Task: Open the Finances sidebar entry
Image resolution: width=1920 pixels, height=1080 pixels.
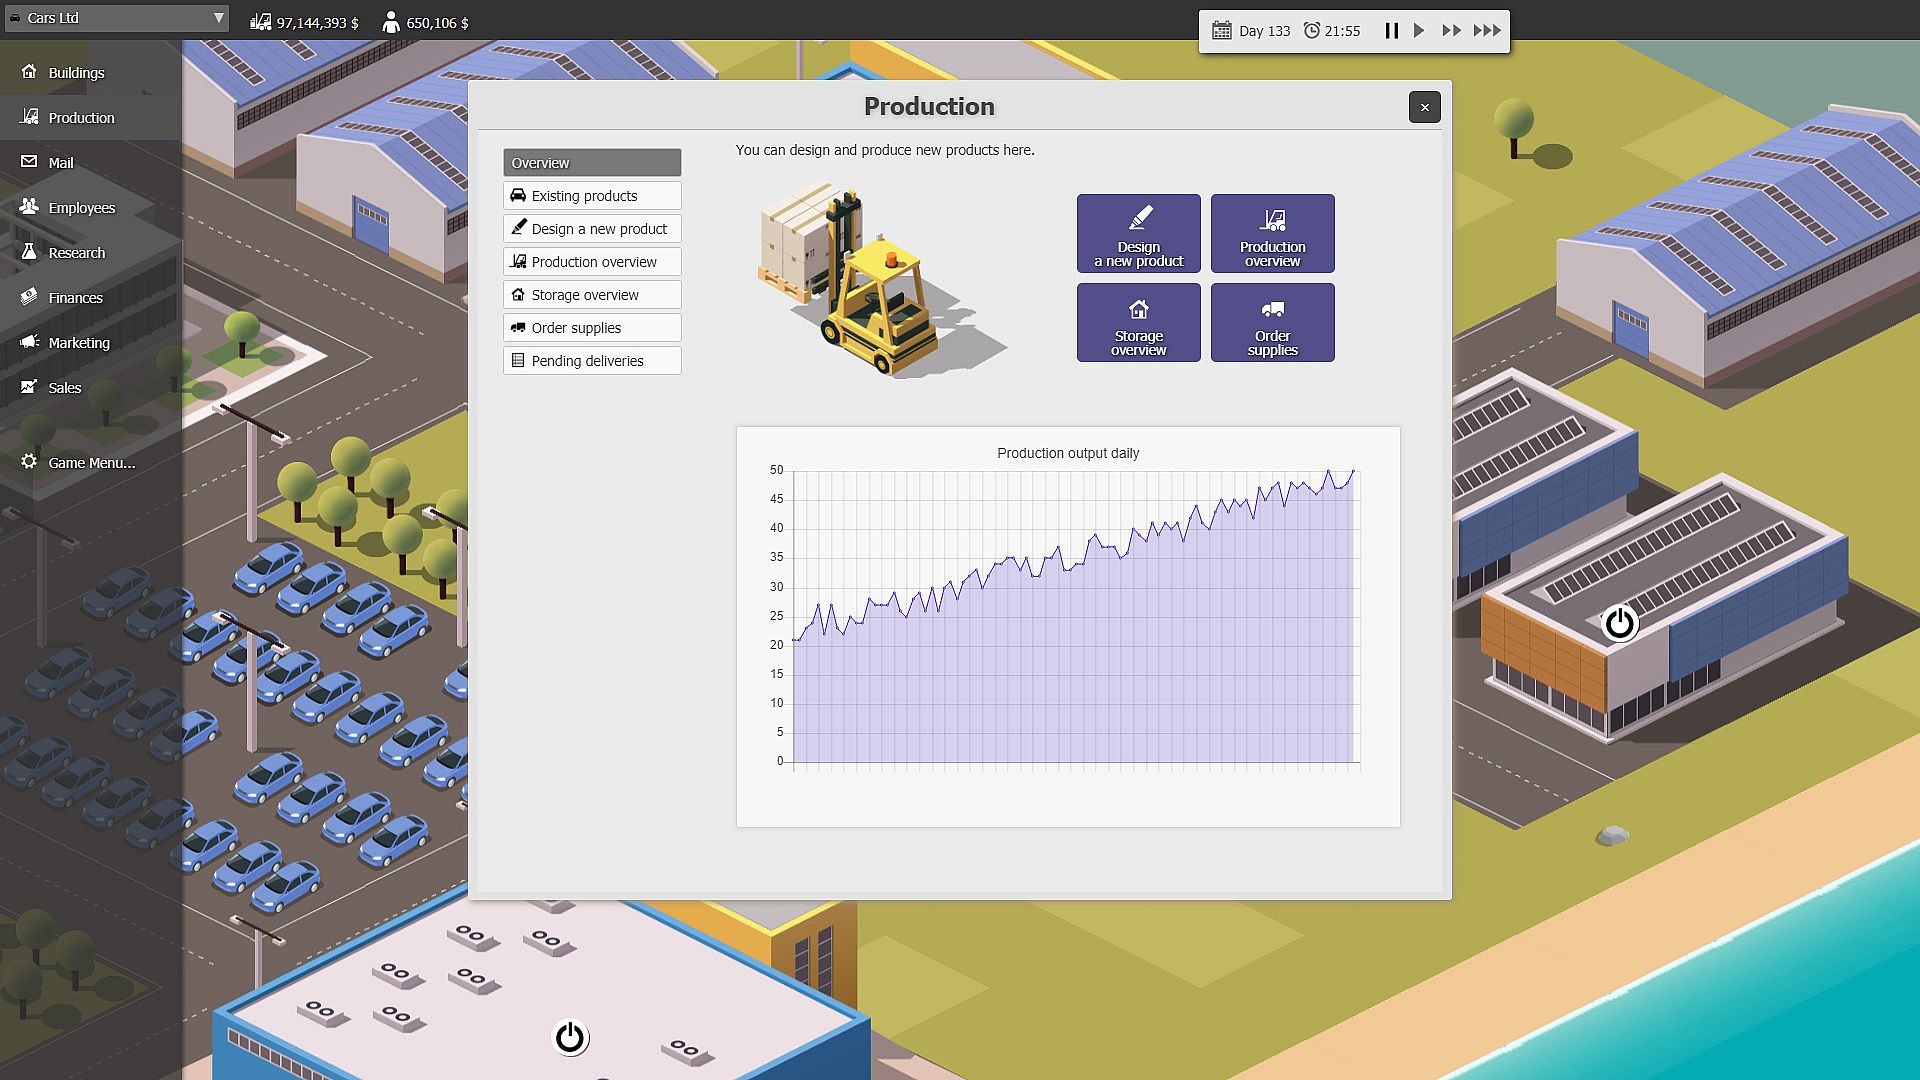Action: pos(75,298)
